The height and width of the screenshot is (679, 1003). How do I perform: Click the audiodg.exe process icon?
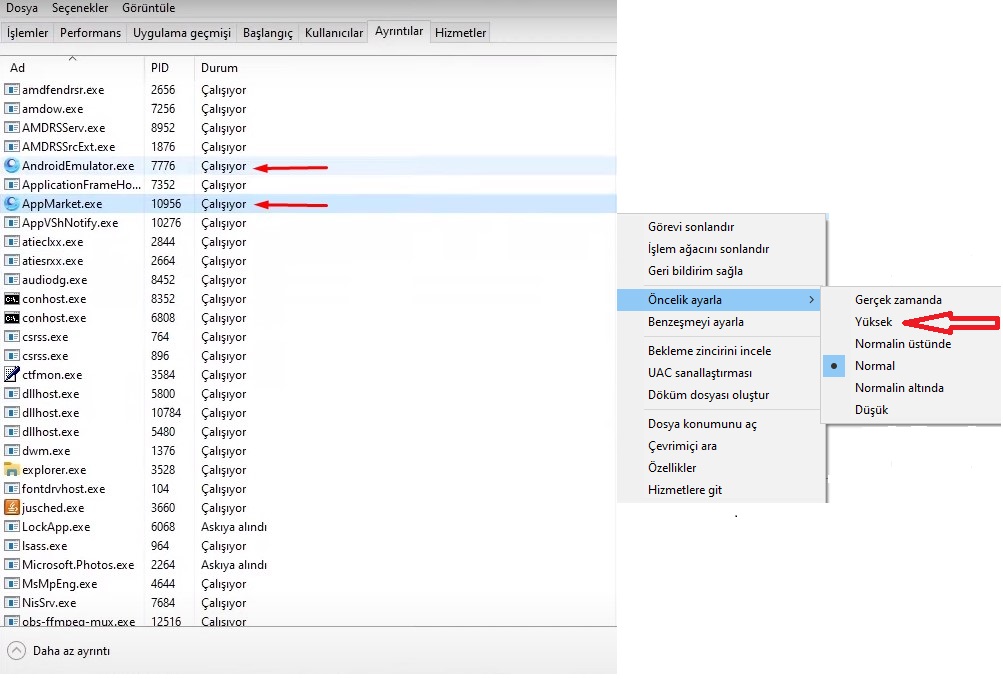[x=12, y=280]
